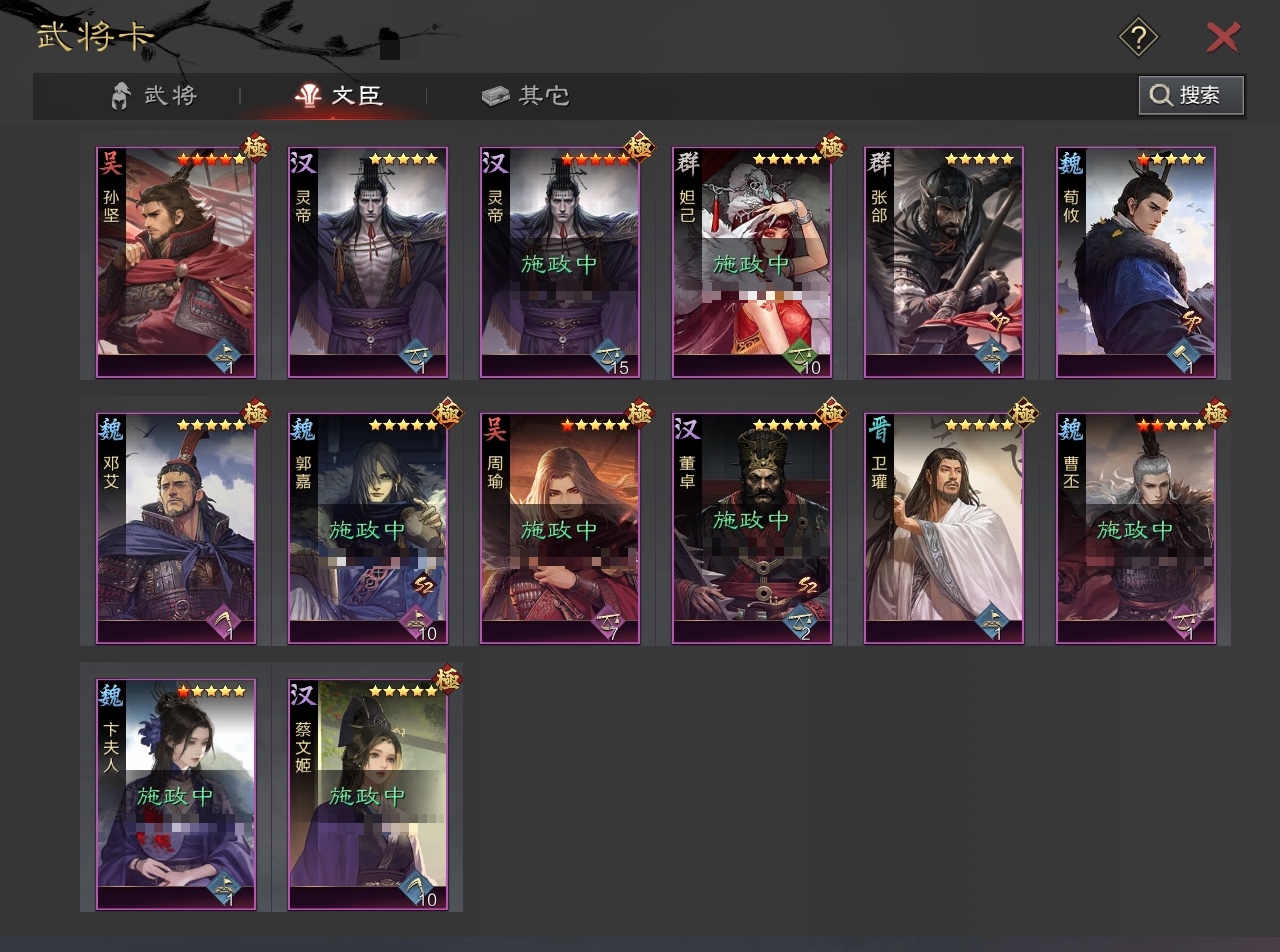
Task: Choose the 蔡文姬 card
Action: coord(368,794)
